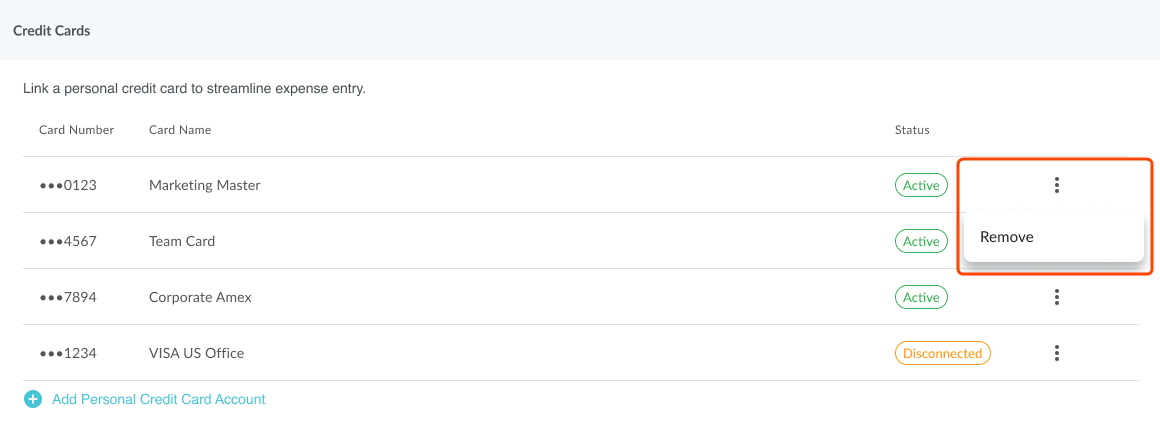Click the card number ending in 0123

click(68, 185)
